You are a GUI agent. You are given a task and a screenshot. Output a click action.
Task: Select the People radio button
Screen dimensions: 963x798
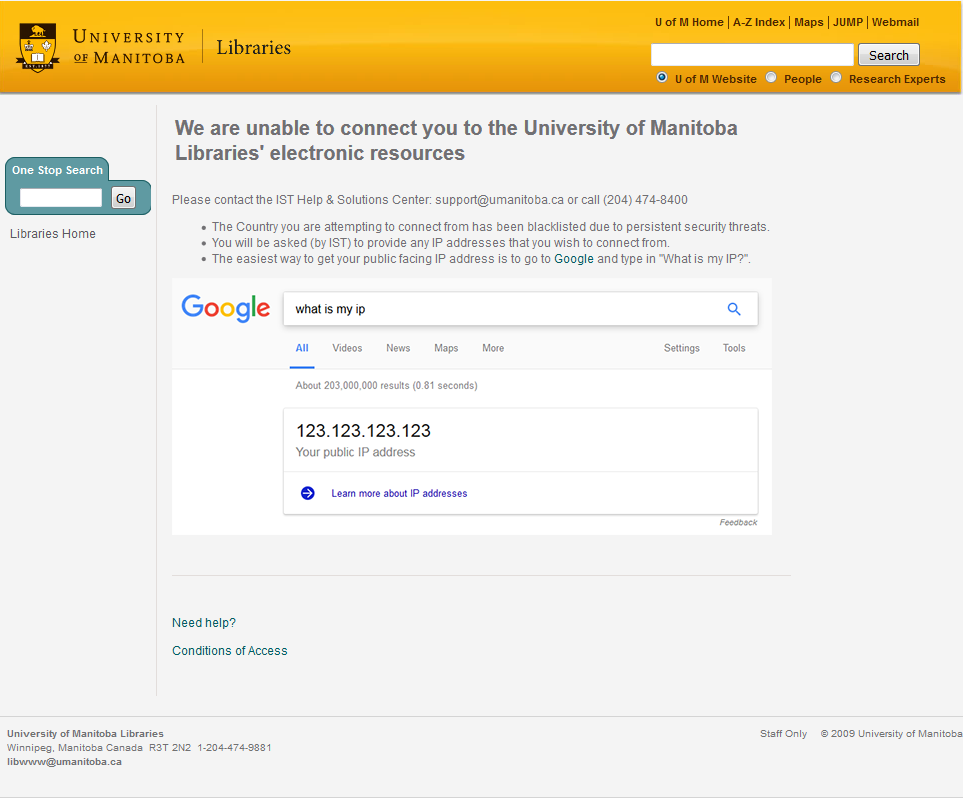click(x=771, y=78)
